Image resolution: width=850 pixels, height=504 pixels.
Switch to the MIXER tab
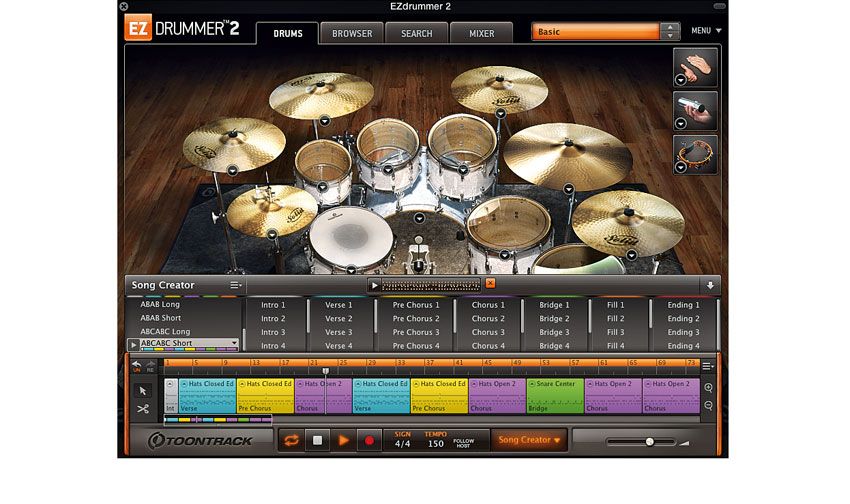pyautogui.click(x=481, y=34)
